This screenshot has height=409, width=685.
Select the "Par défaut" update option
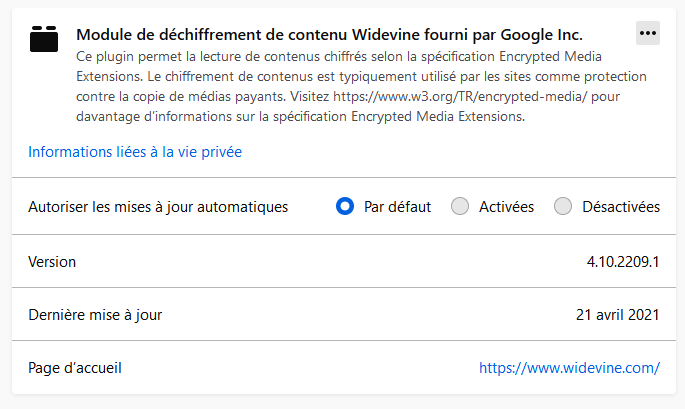[345, 207]
